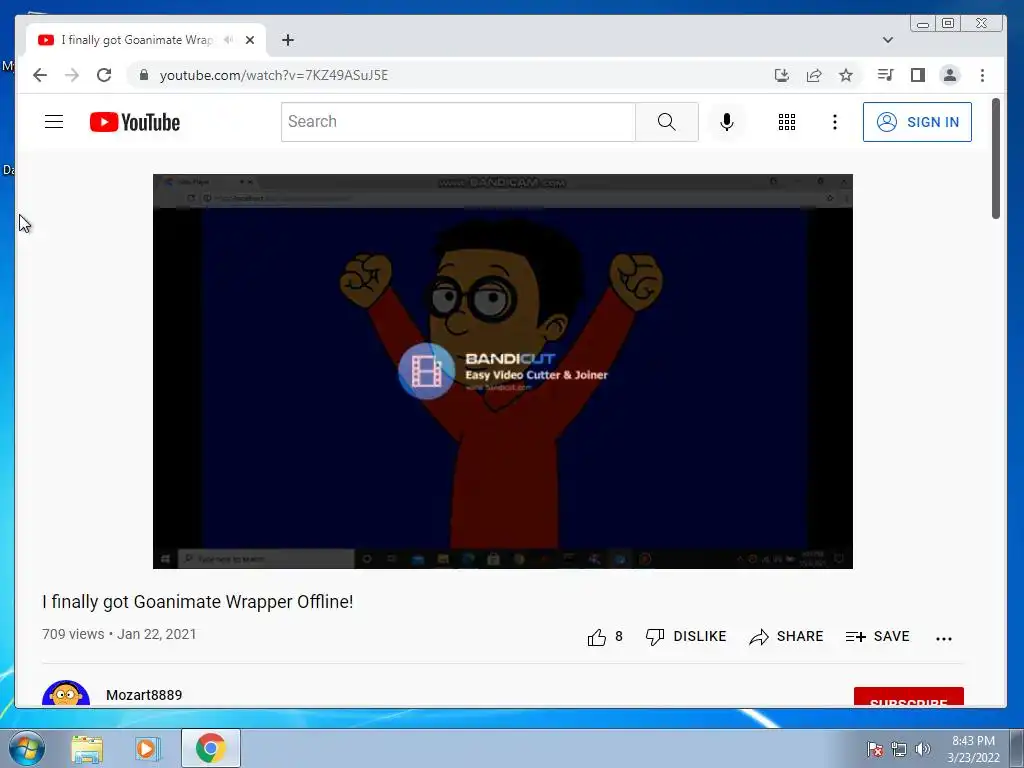The height and width of the screenshot is (768, 1024).
Task: Open the Chrome profile avatar
Action: [950, 75]
